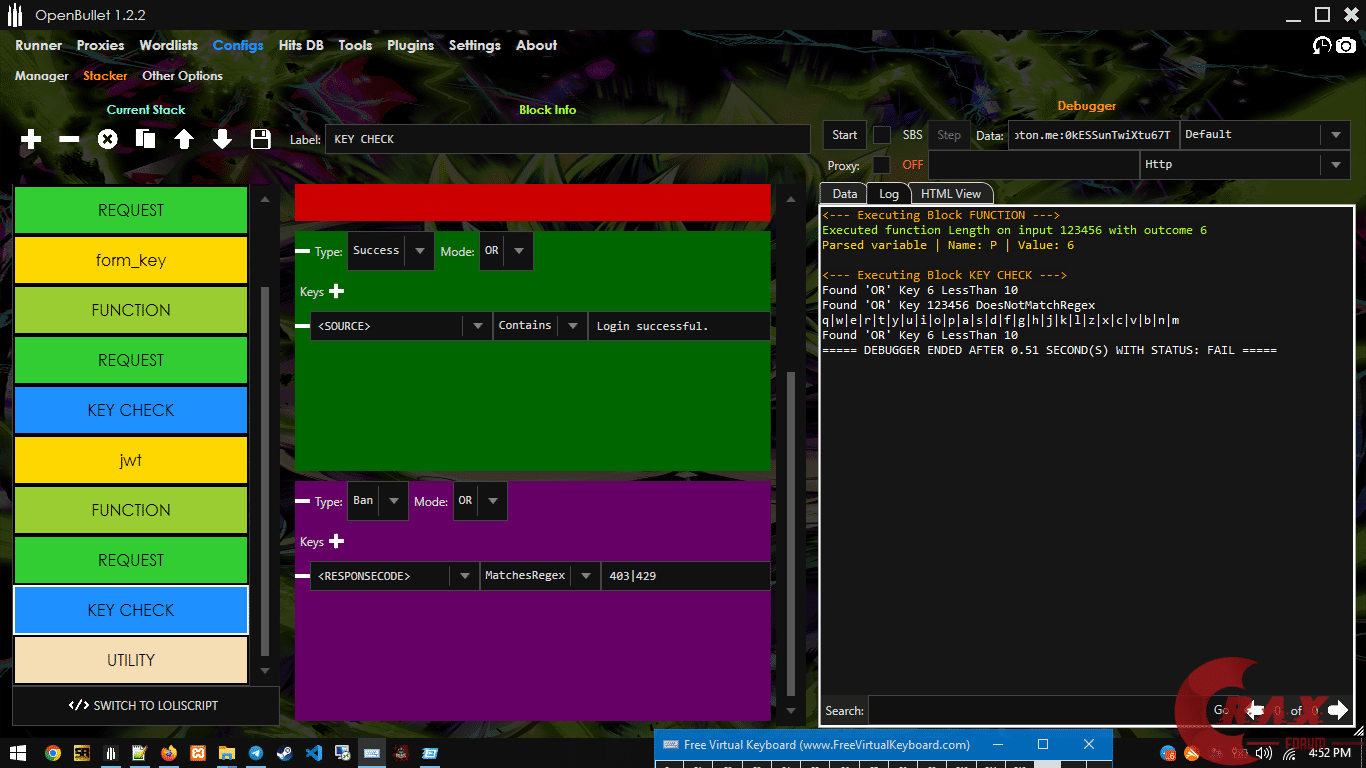Switch to the HTML View tab
This screenshot has height=768, width=1366.
pyautogui.click(x=950, y=194)
